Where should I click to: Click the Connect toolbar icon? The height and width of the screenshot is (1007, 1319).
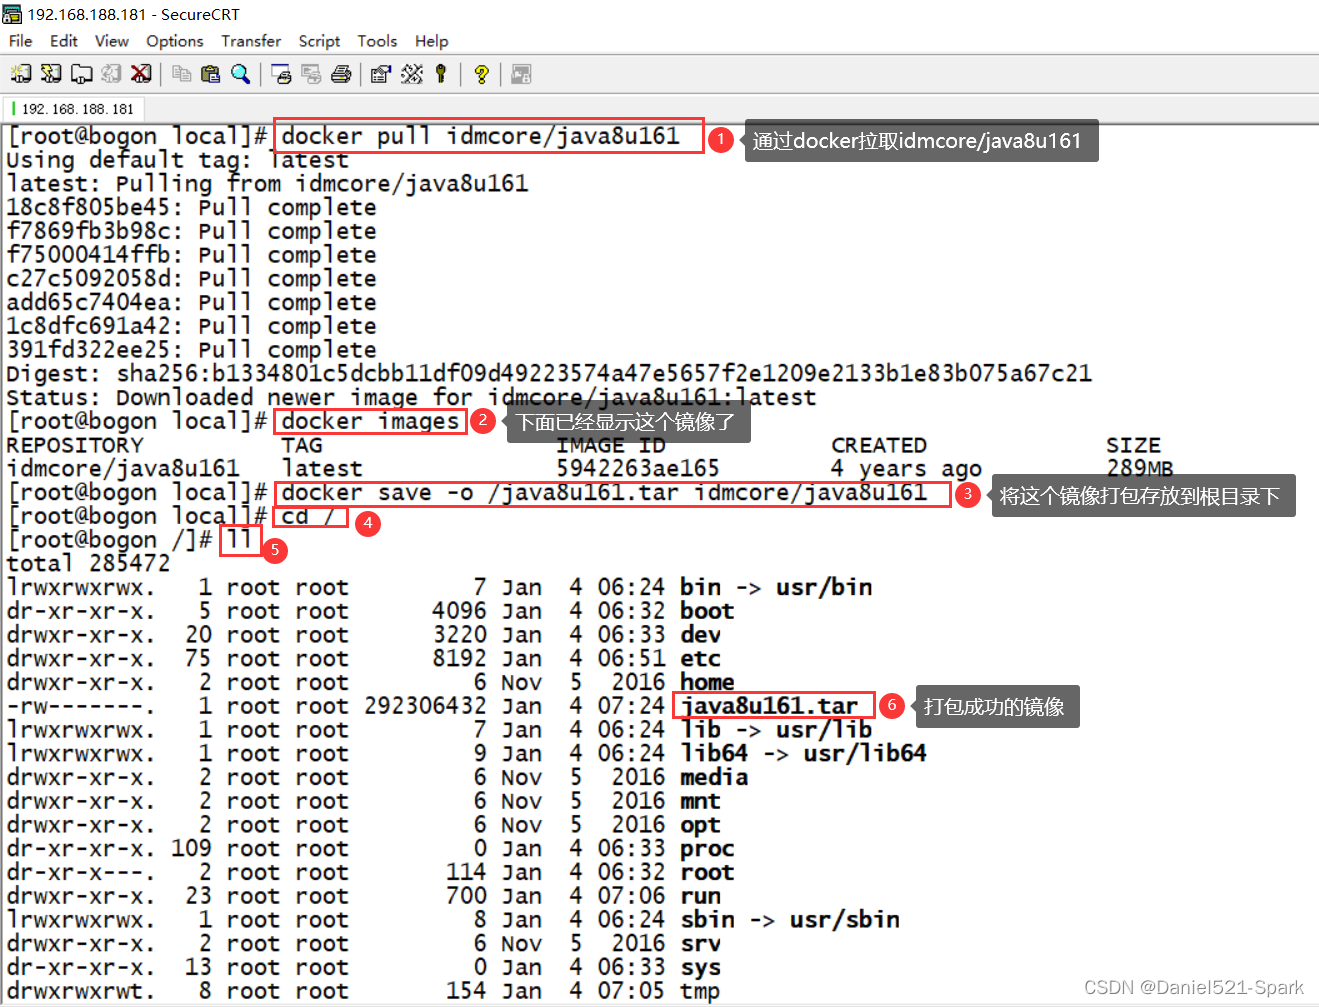[x=21, y=74]
